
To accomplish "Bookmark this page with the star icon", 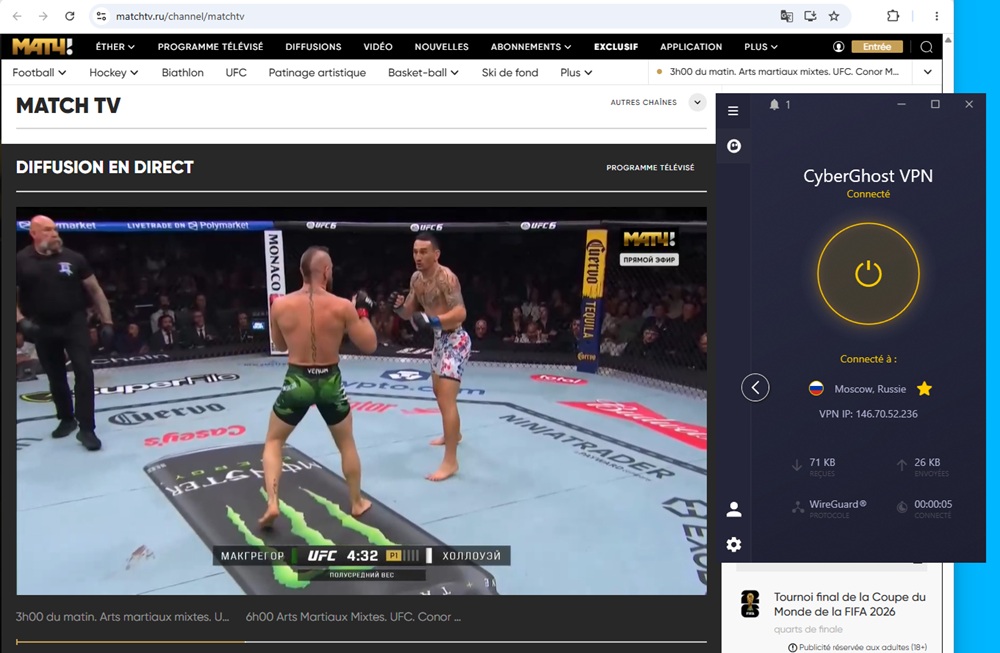I will pyautogui.click(x=834, y=16).
